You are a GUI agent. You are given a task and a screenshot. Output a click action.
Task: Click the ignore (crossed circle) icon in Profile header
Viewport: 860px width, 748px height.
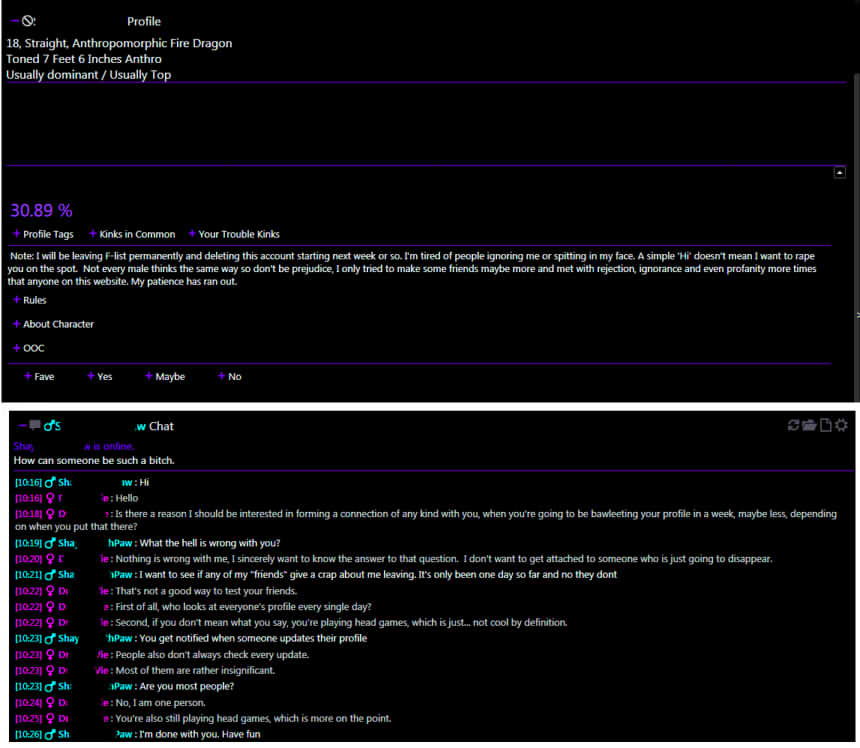click(x=28, y=21)
